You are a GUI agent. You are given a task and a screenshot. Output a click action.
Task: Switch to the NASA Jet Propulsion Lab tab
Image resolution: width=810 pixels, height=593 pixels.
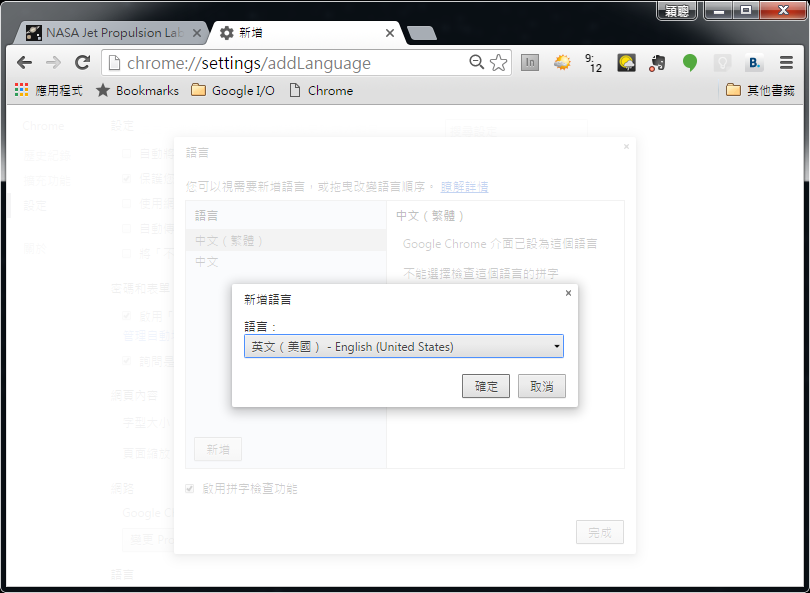pos(111,33)
